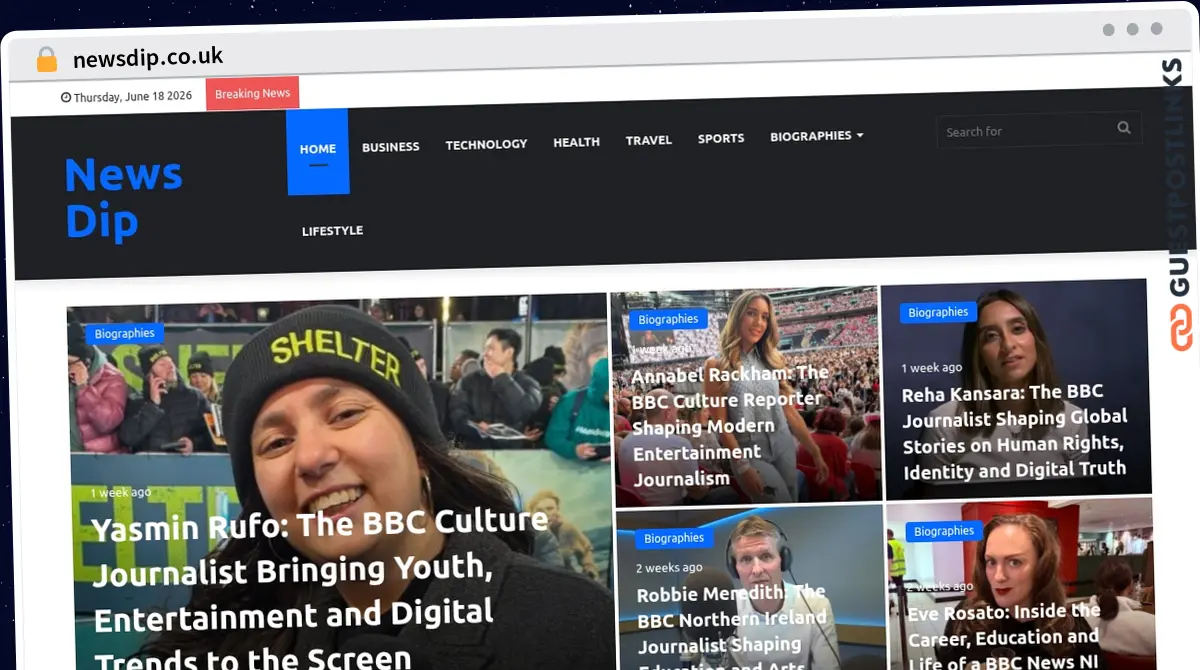This screenshot has width=1200, height=670.
Task: Click '2 weeks ago' on Robbie Meredith card
Action: (669, 568)
